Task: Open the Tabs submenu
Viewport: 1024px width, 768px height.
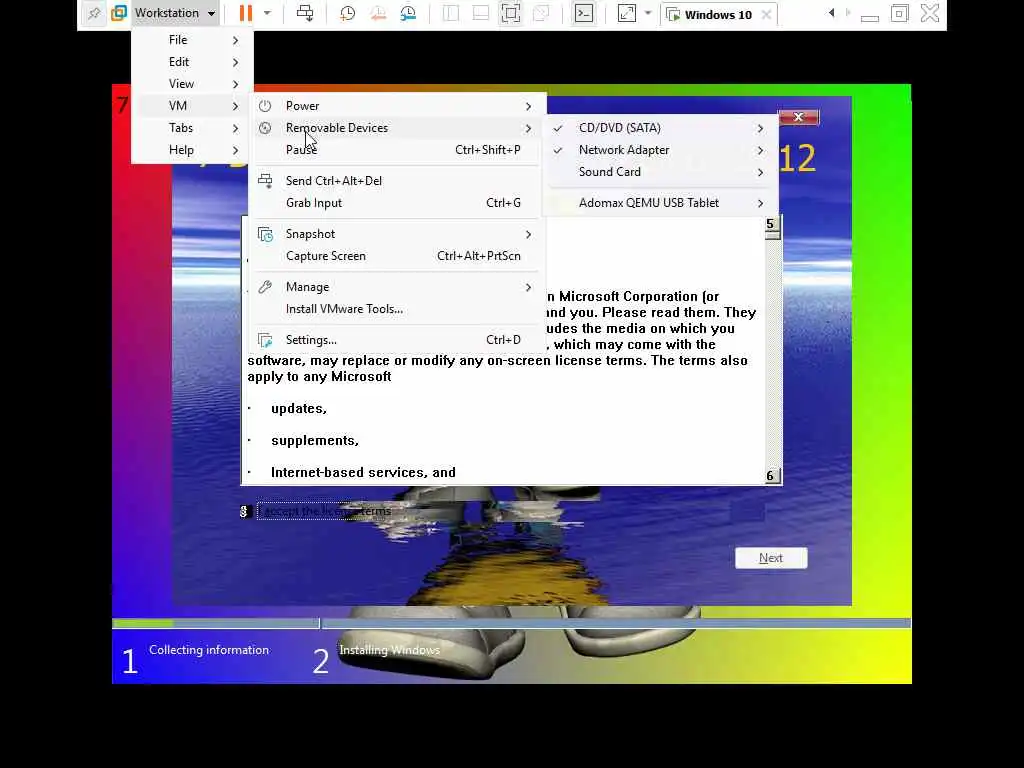Action: point(192,128)
